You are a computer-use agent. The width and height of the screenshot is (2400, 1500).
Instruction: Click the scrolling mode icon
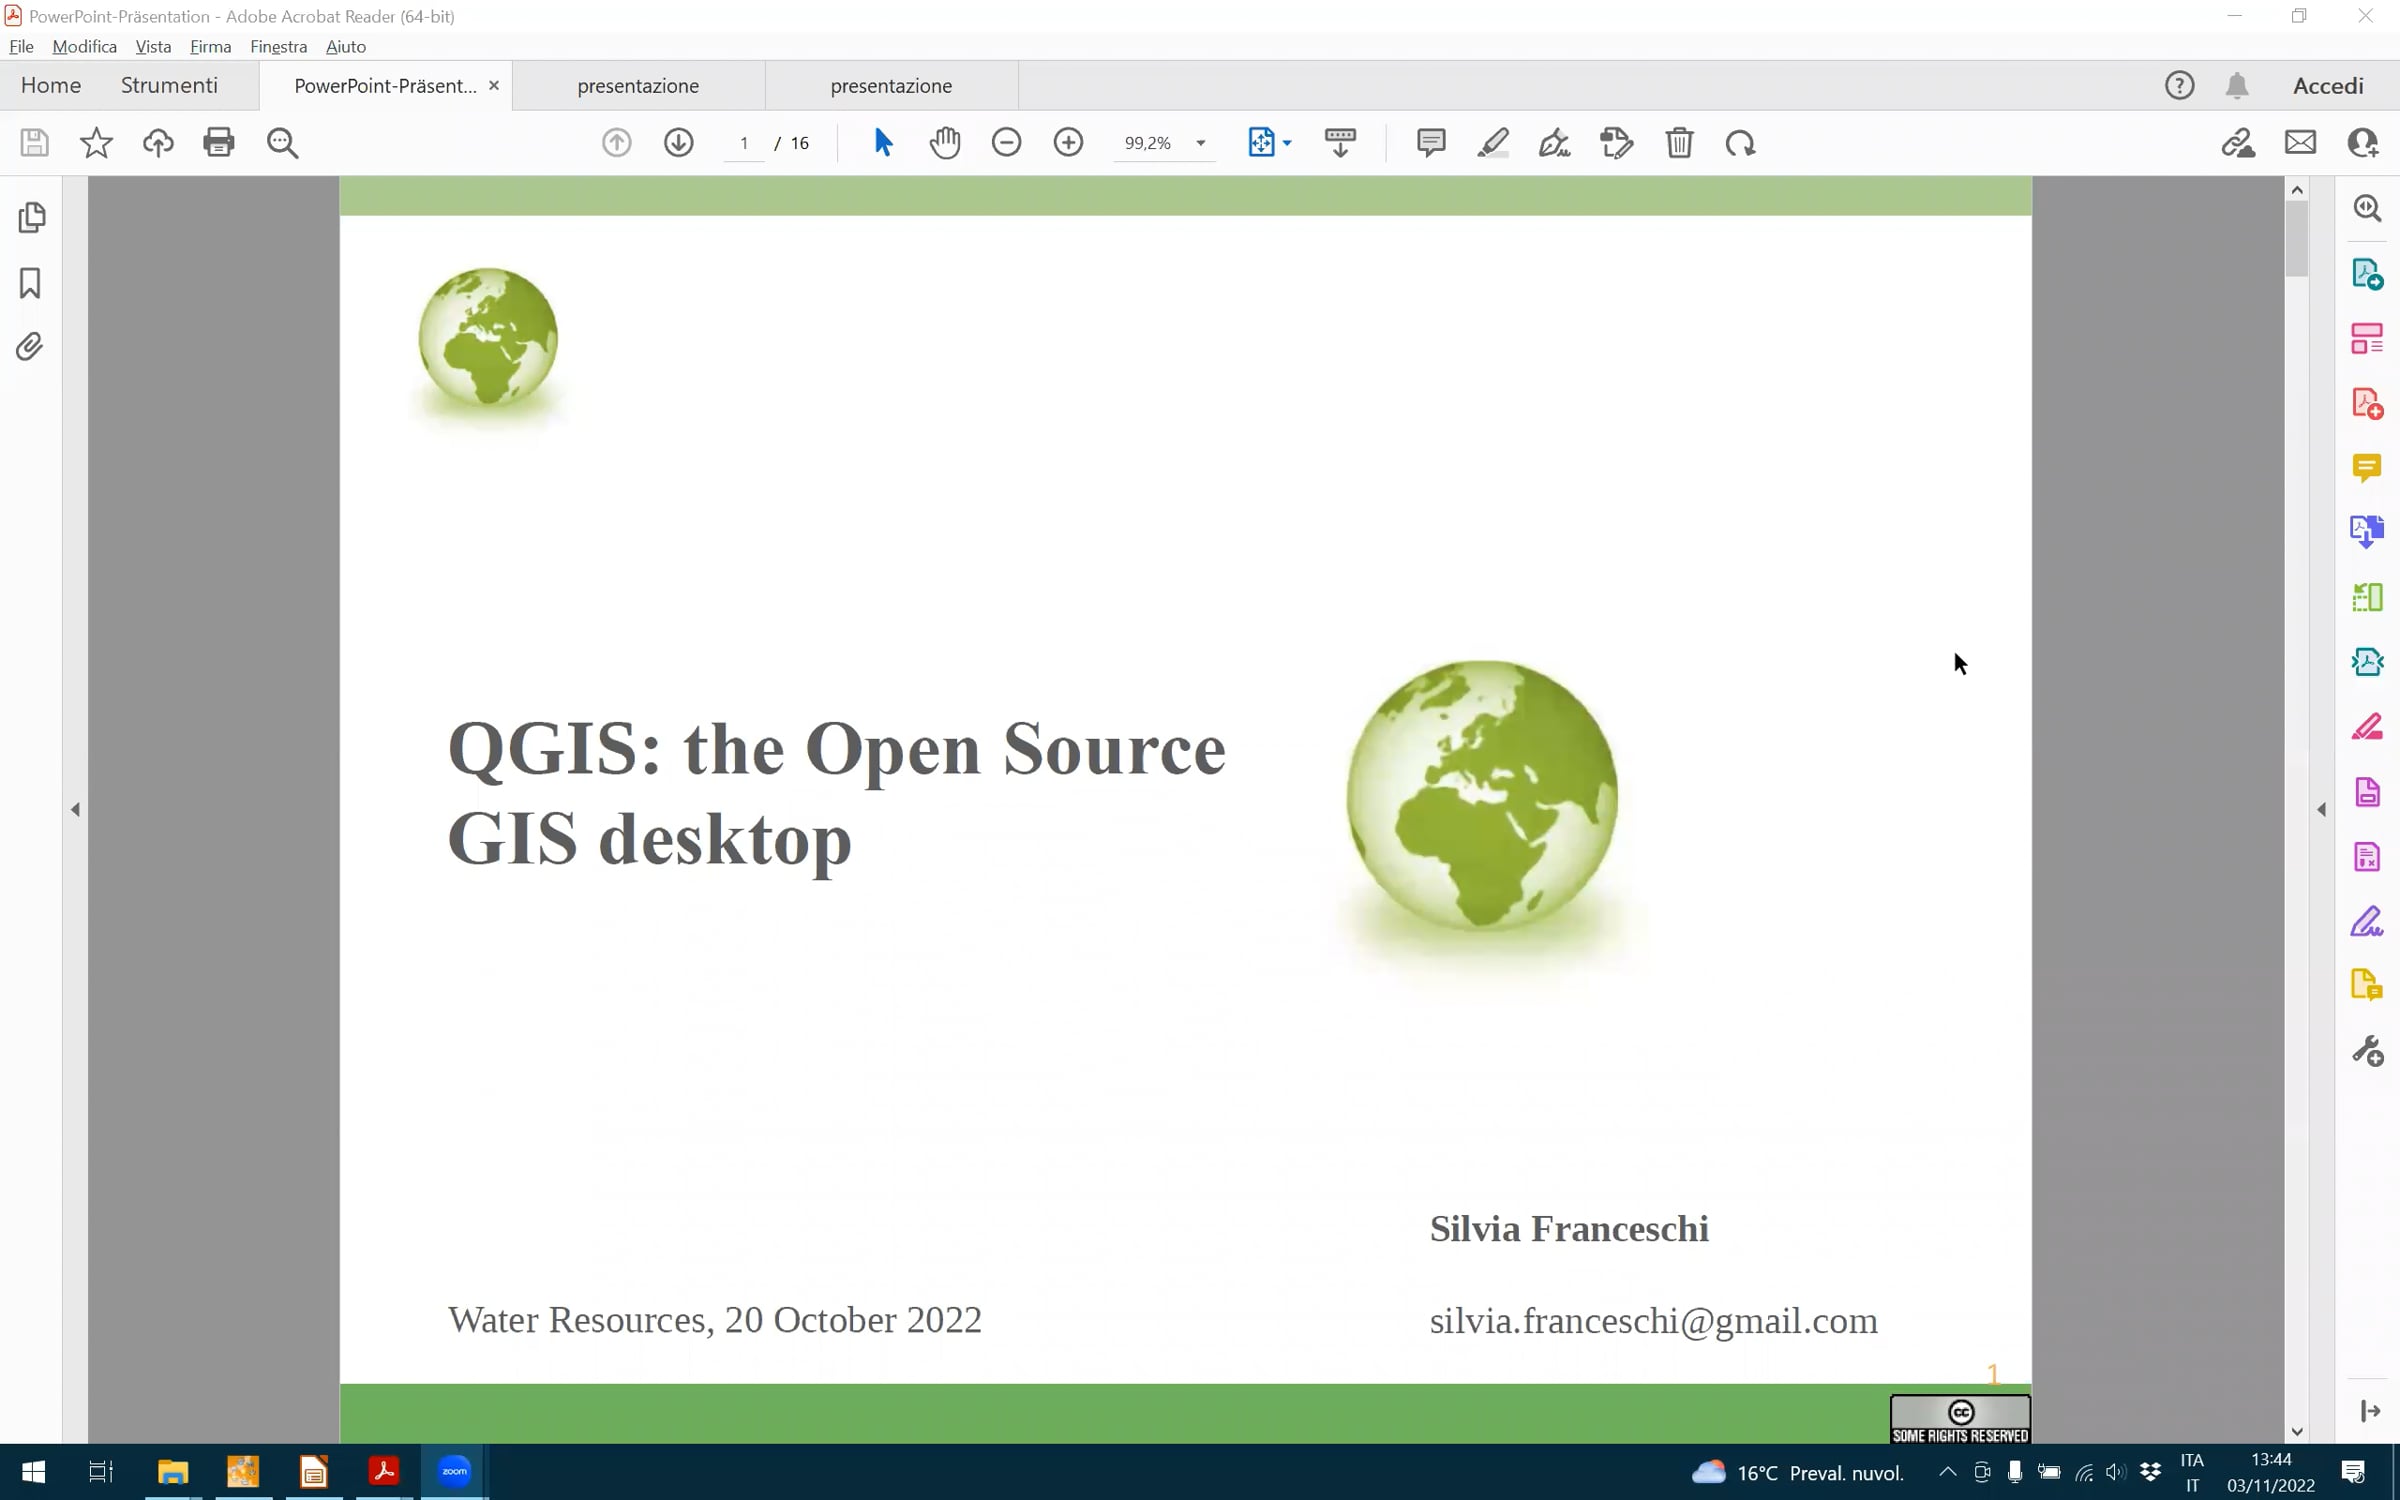[1340, 143]
